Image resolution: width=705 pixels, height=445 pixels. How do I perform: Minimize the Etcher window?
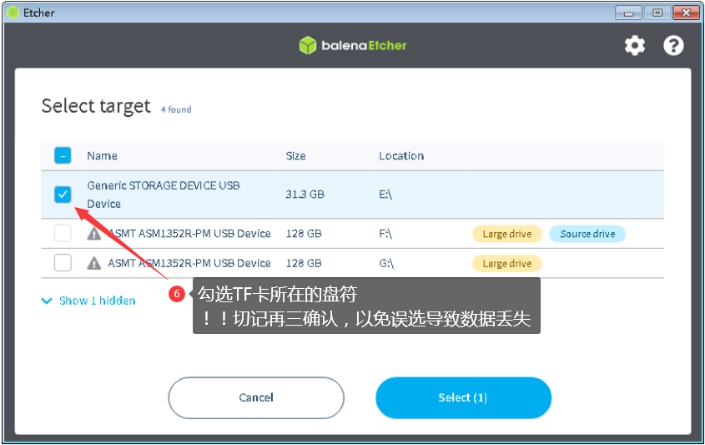[x=628, y=13]
